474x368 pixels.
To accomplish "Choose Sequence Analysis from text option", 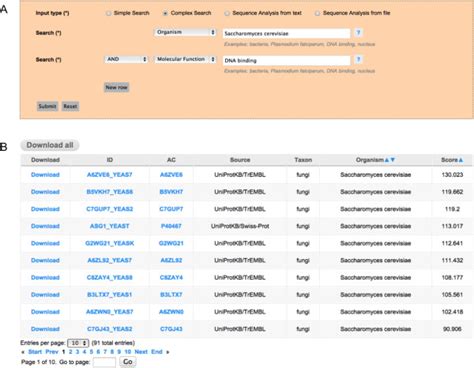I will (227, 13).
